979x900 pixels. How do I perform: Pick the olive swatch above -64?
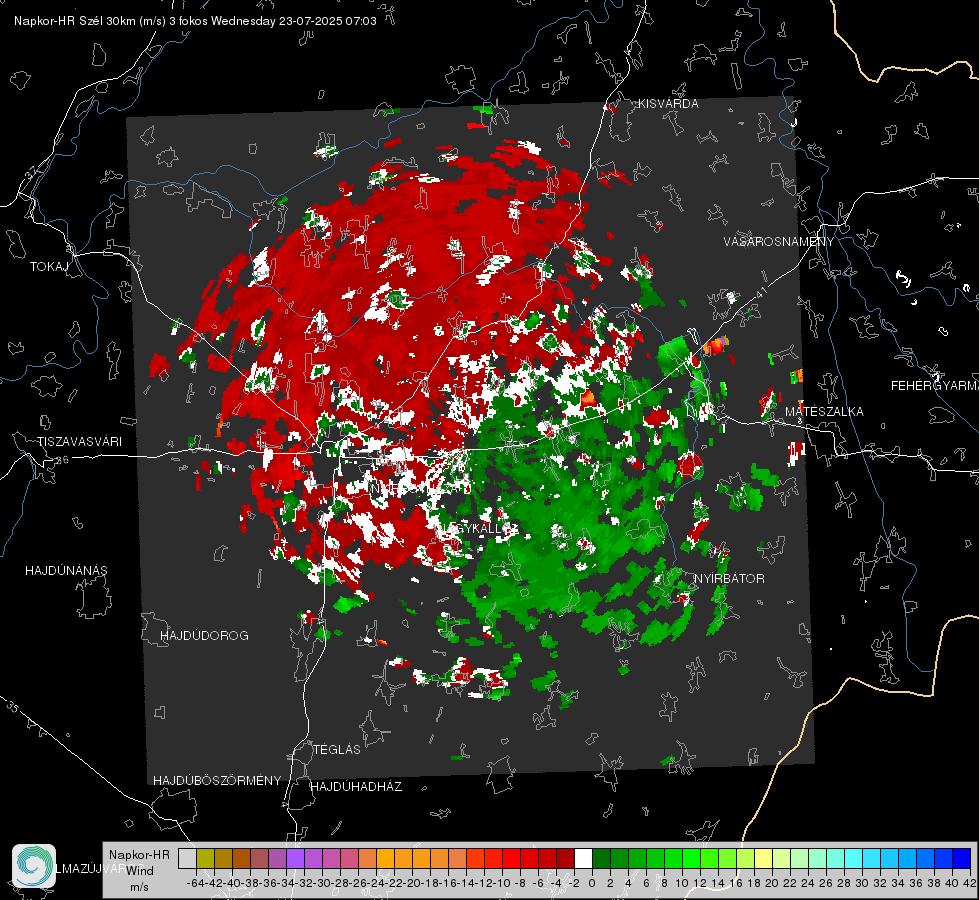pos(205,858)
